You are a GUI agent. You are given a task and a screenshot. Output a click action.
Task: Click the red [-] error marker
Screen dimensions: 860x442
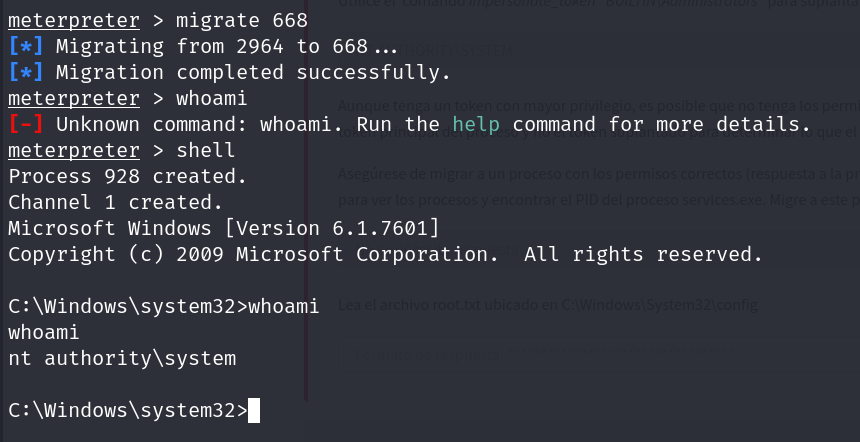point(26,124)
